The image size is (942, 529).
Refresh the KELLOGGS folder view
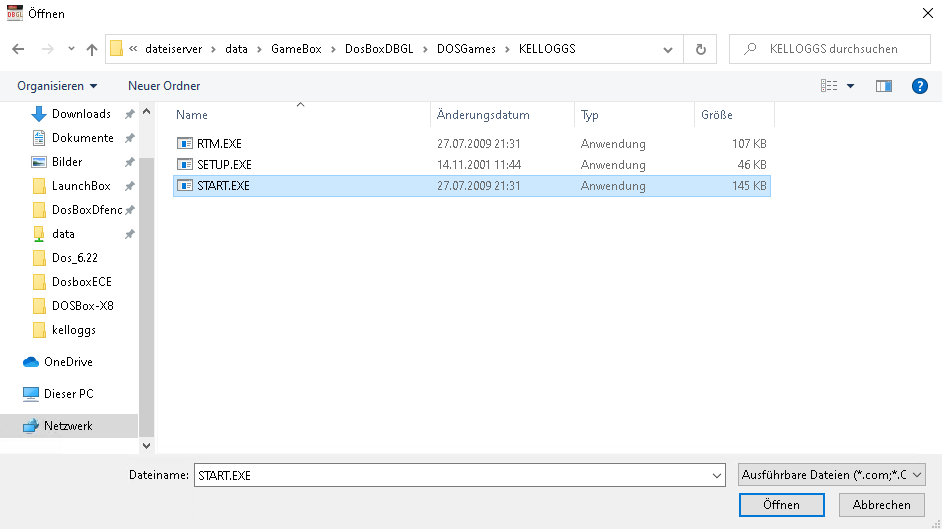700,49
